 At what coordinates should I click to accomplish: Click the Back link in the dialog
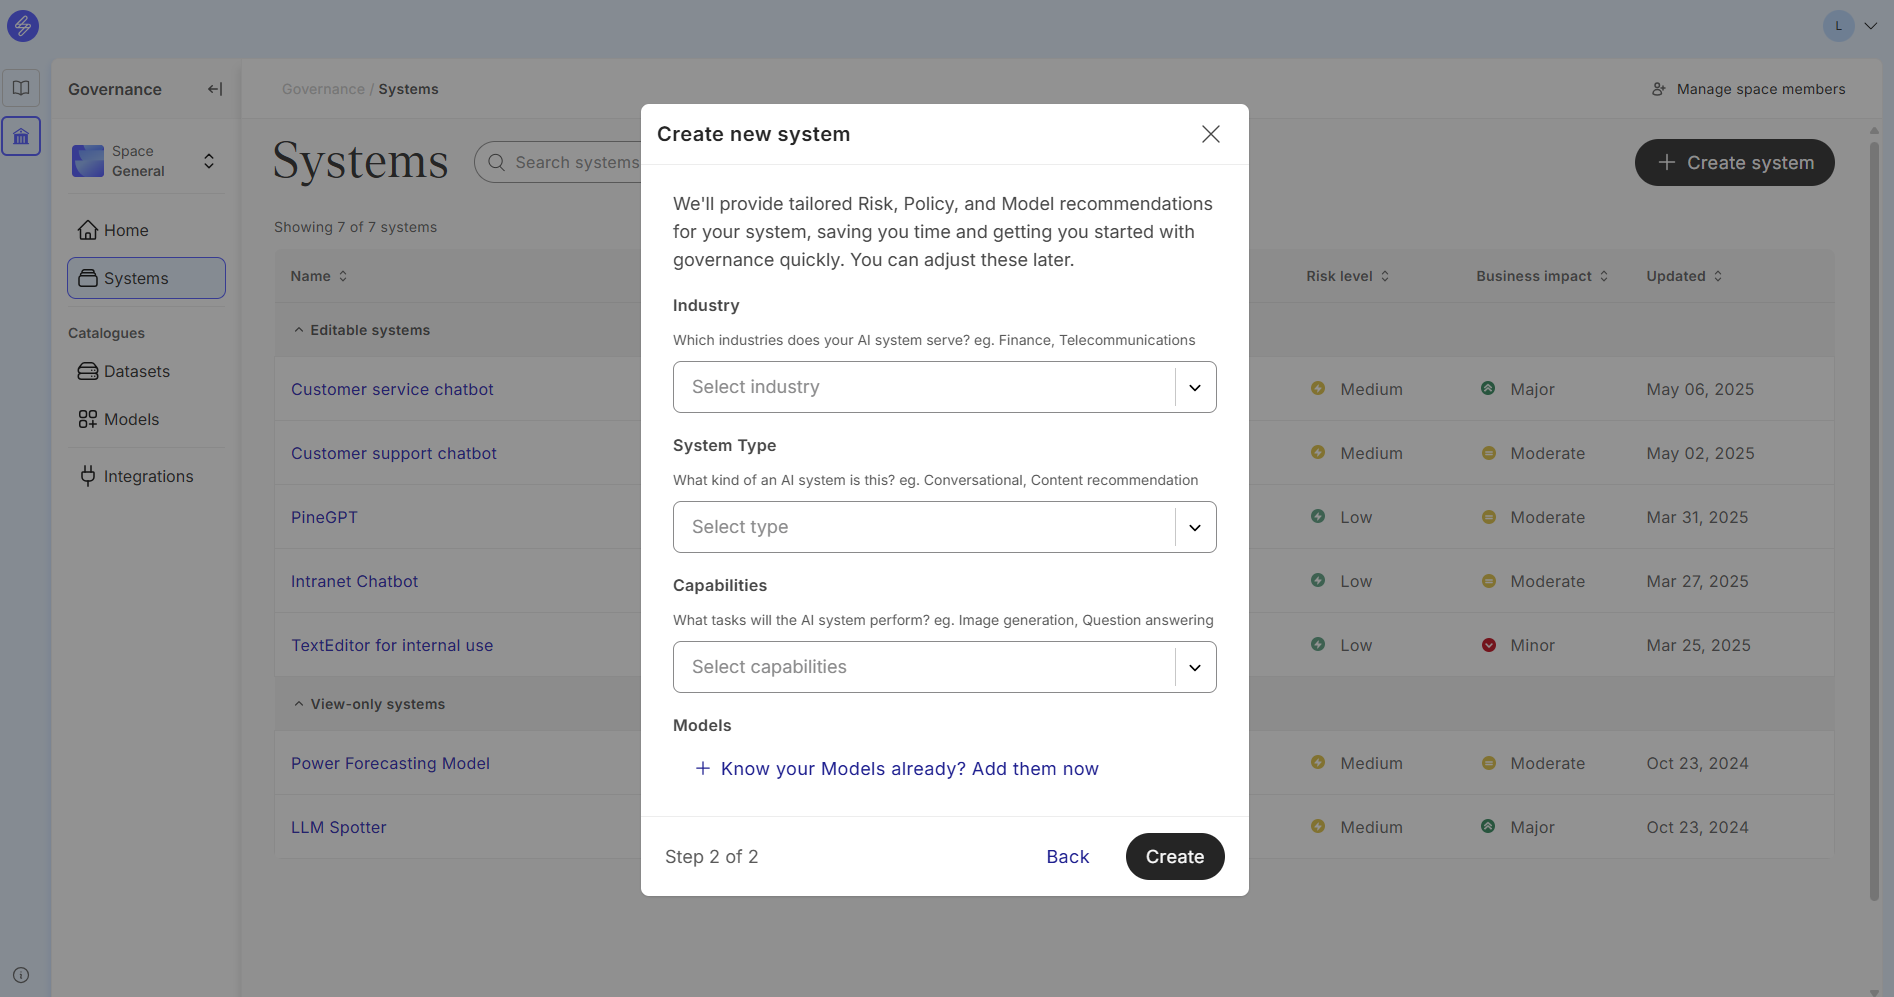pos(1067,857)
